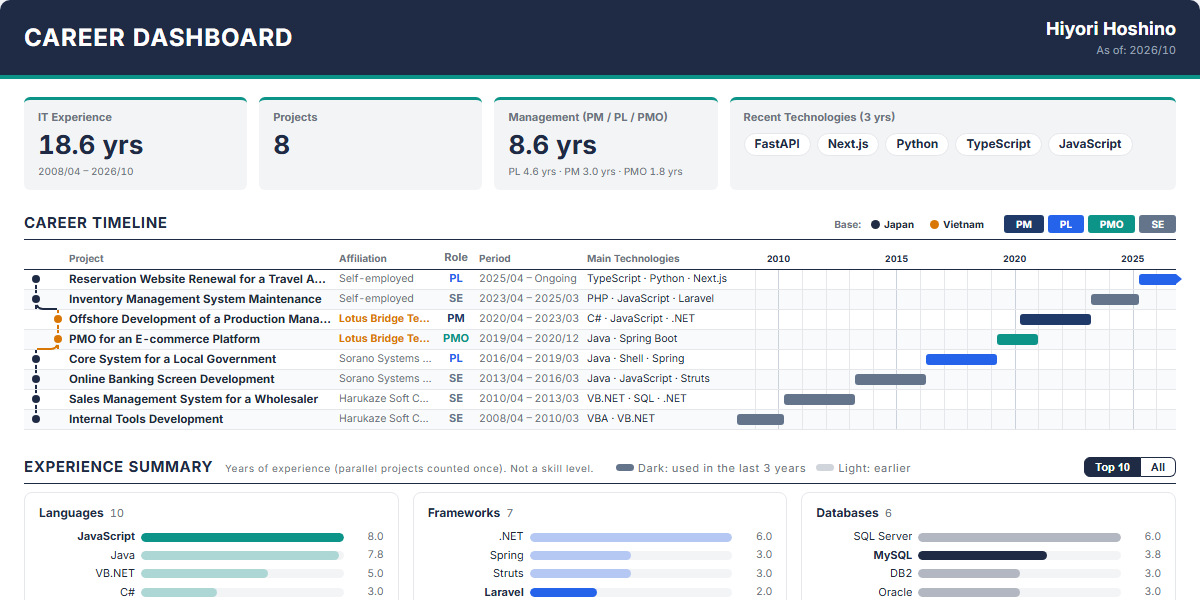The height and width of the screenshot is (600, 1200).
Task: Click the Reservation Website Gantt bar
Action: (1159, 279)
